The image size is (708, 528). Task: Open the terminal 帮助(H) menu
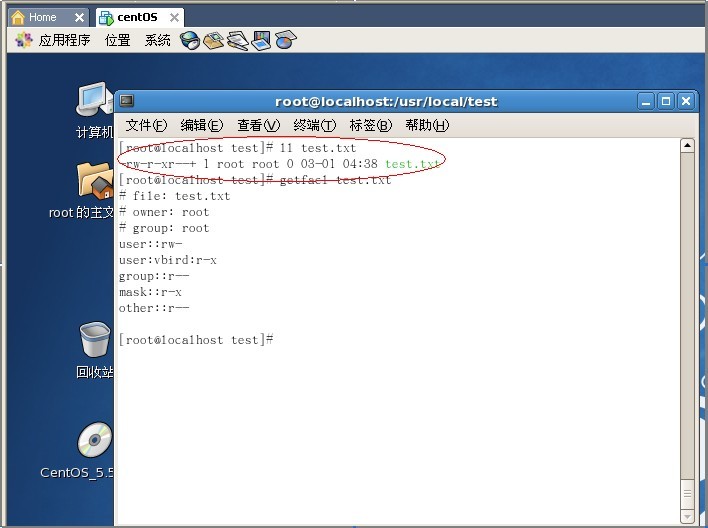pyautogui.click(x=427, y=125)
